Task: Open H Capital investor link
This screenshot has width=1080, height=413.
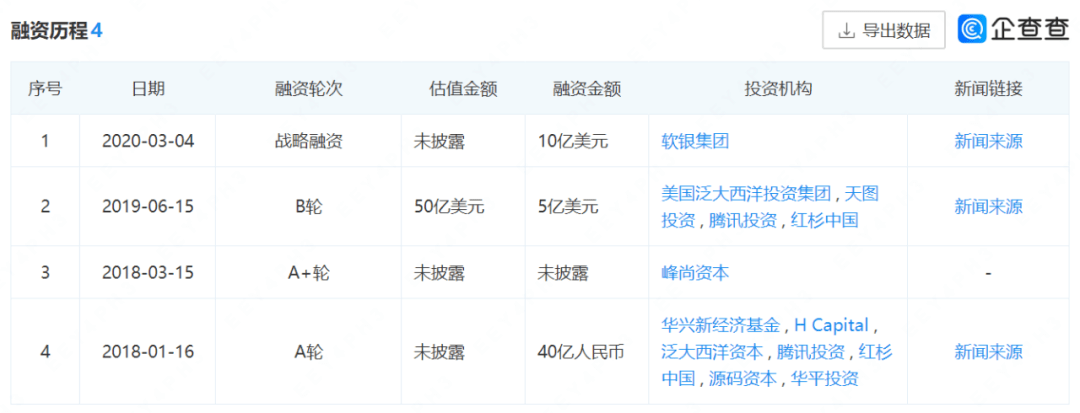Action: point(833,325)
